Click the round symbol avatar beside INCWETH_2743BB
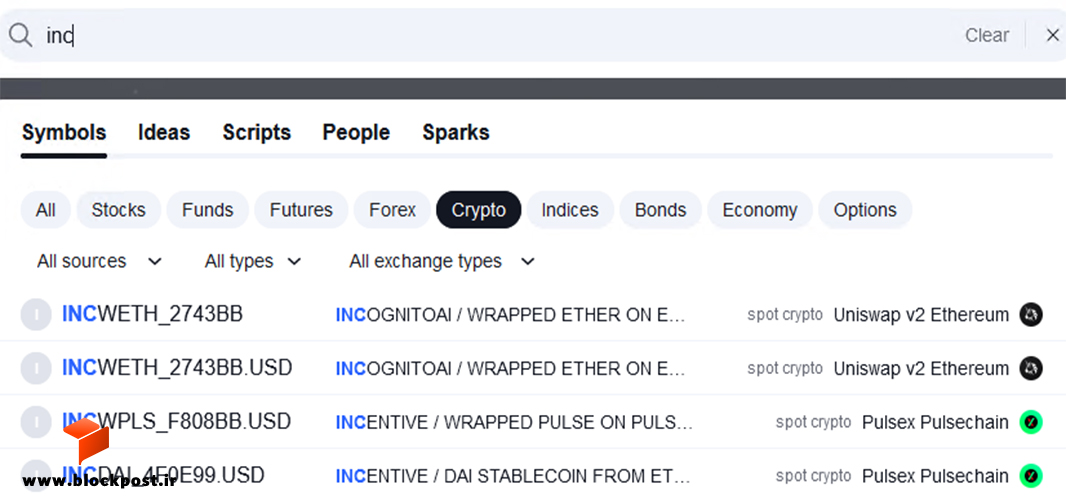This screenshot has width=1066, height=500. tap(36, 314)
